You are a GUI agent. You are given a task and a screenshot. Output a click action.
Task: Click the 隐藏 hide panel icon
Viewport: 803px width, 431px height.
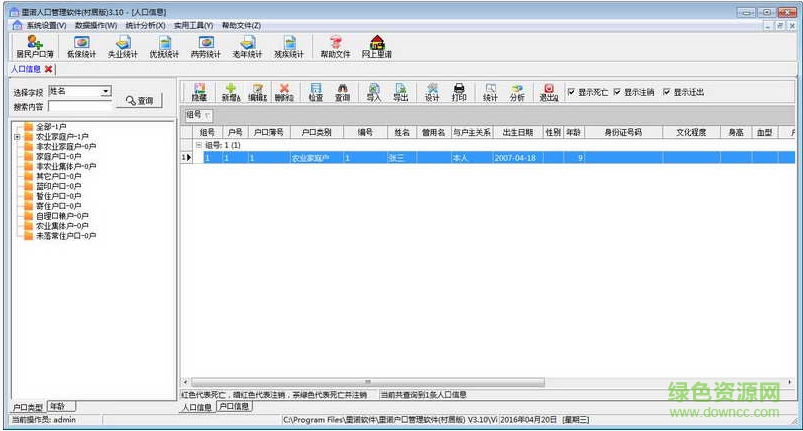point(199,92)
